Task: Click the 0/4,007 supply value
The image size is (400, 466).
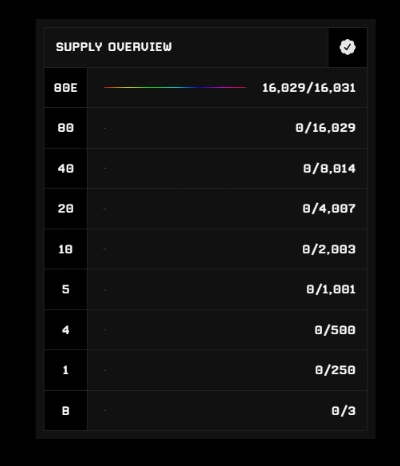Action: pyautogui.click(x=329, y=209)
